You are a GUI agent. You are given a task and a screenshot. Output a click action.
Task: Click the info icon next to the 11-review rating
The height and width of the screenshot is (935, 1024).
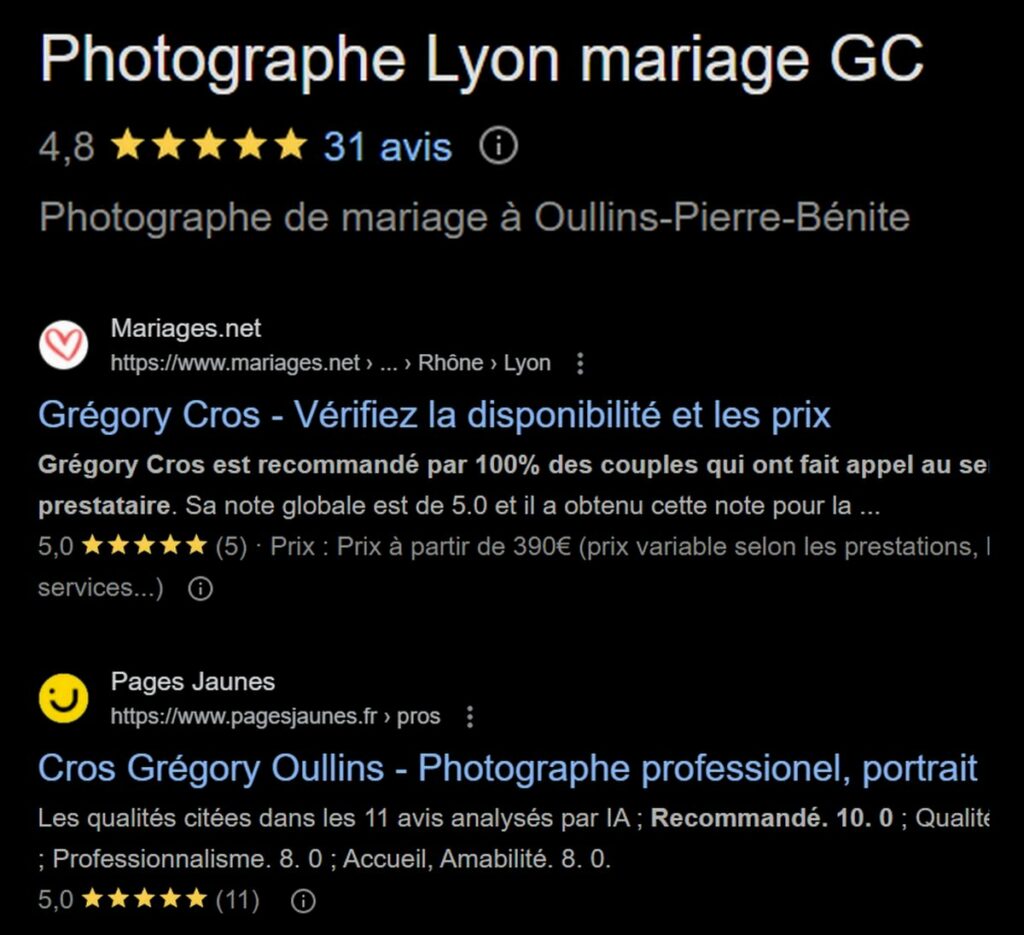(301, 900)
